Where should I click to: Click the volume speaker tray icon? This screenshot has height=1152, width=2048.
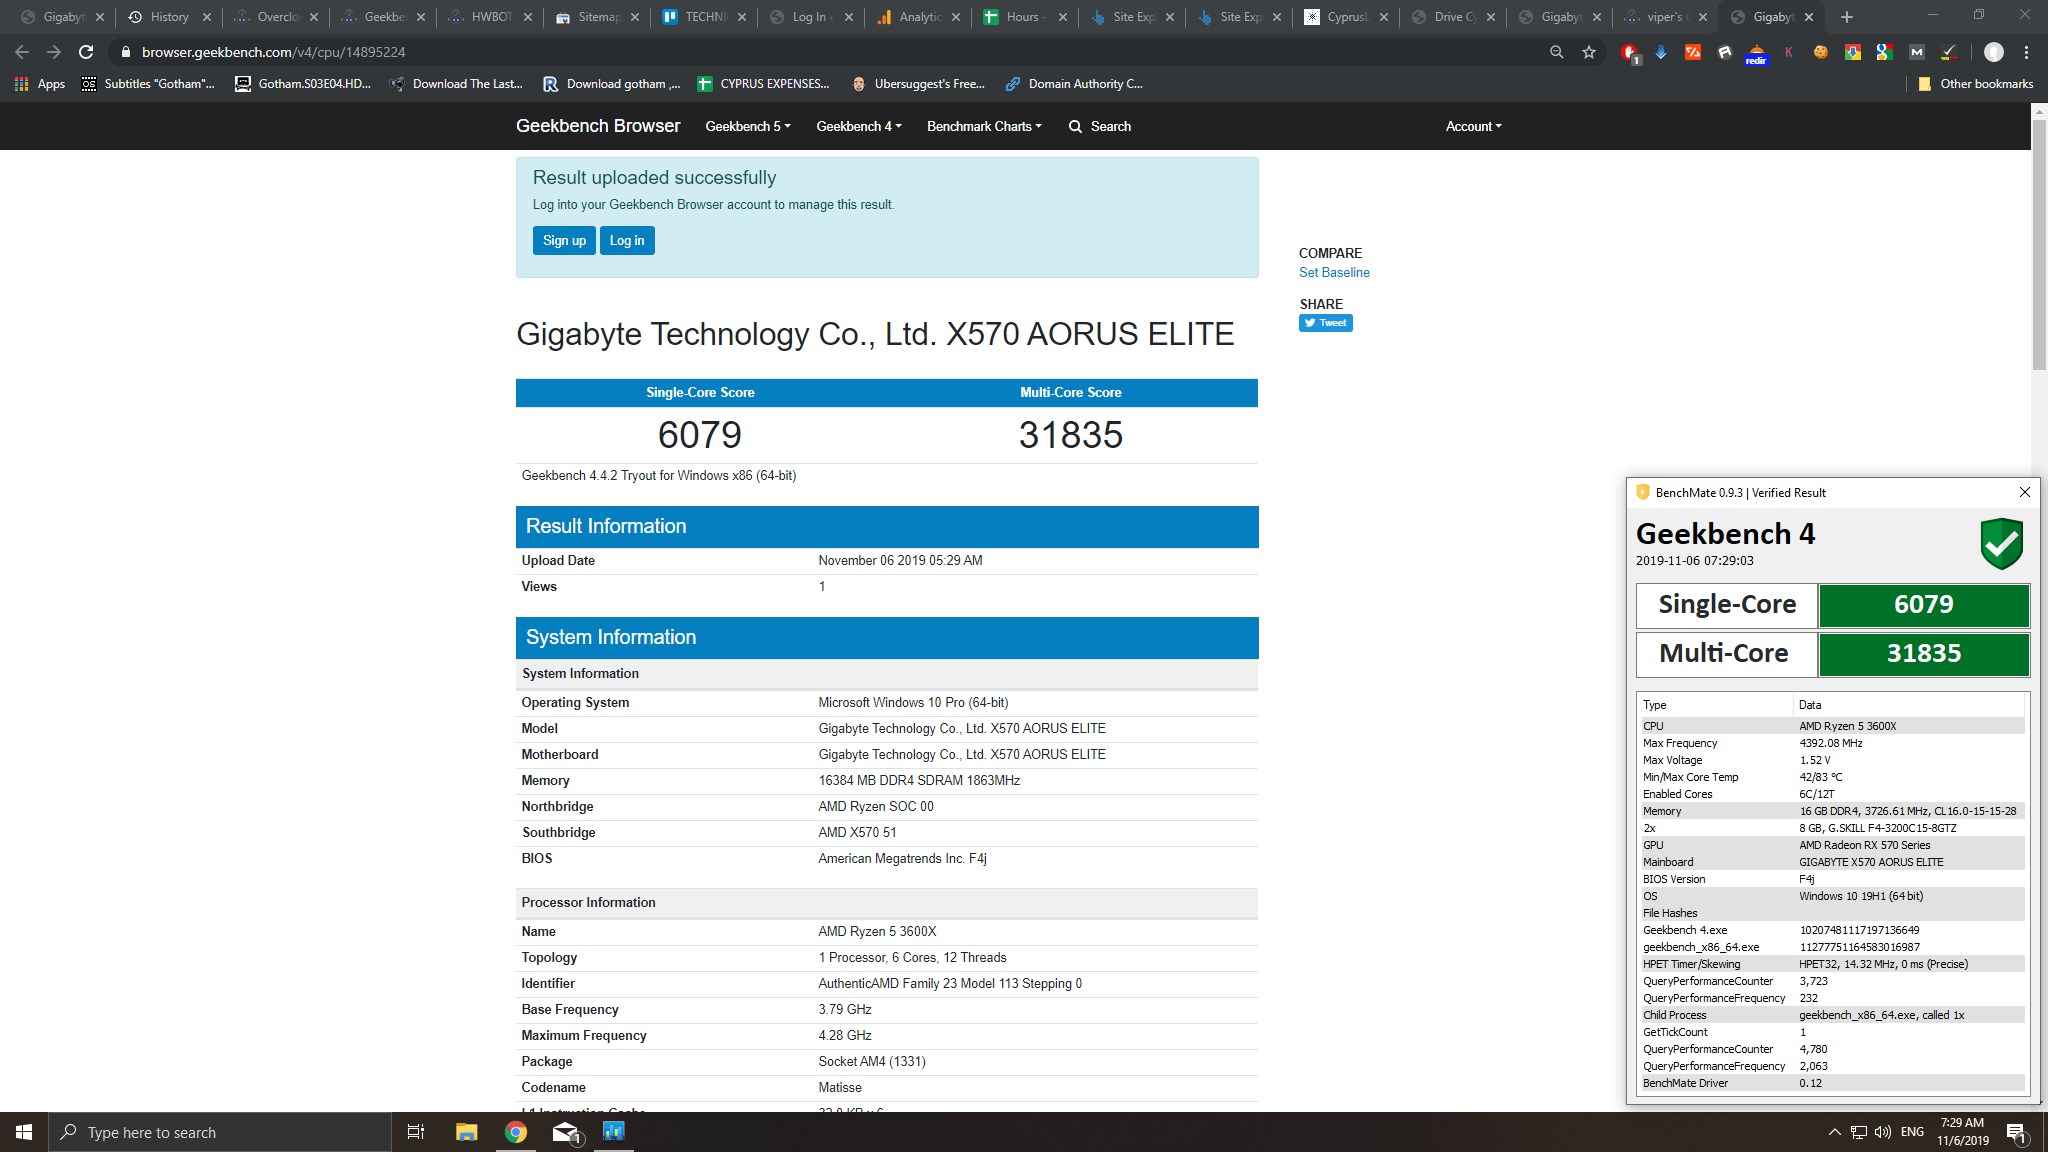click(x=1883, y=1132)
